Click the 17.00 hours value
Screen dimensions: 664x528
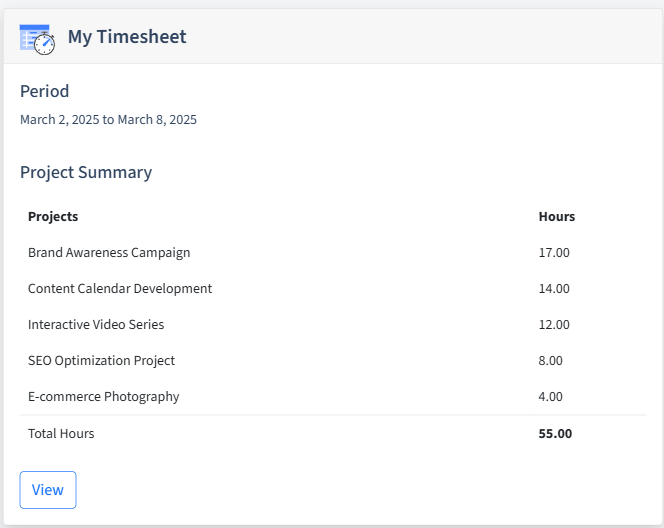[554, 252]
